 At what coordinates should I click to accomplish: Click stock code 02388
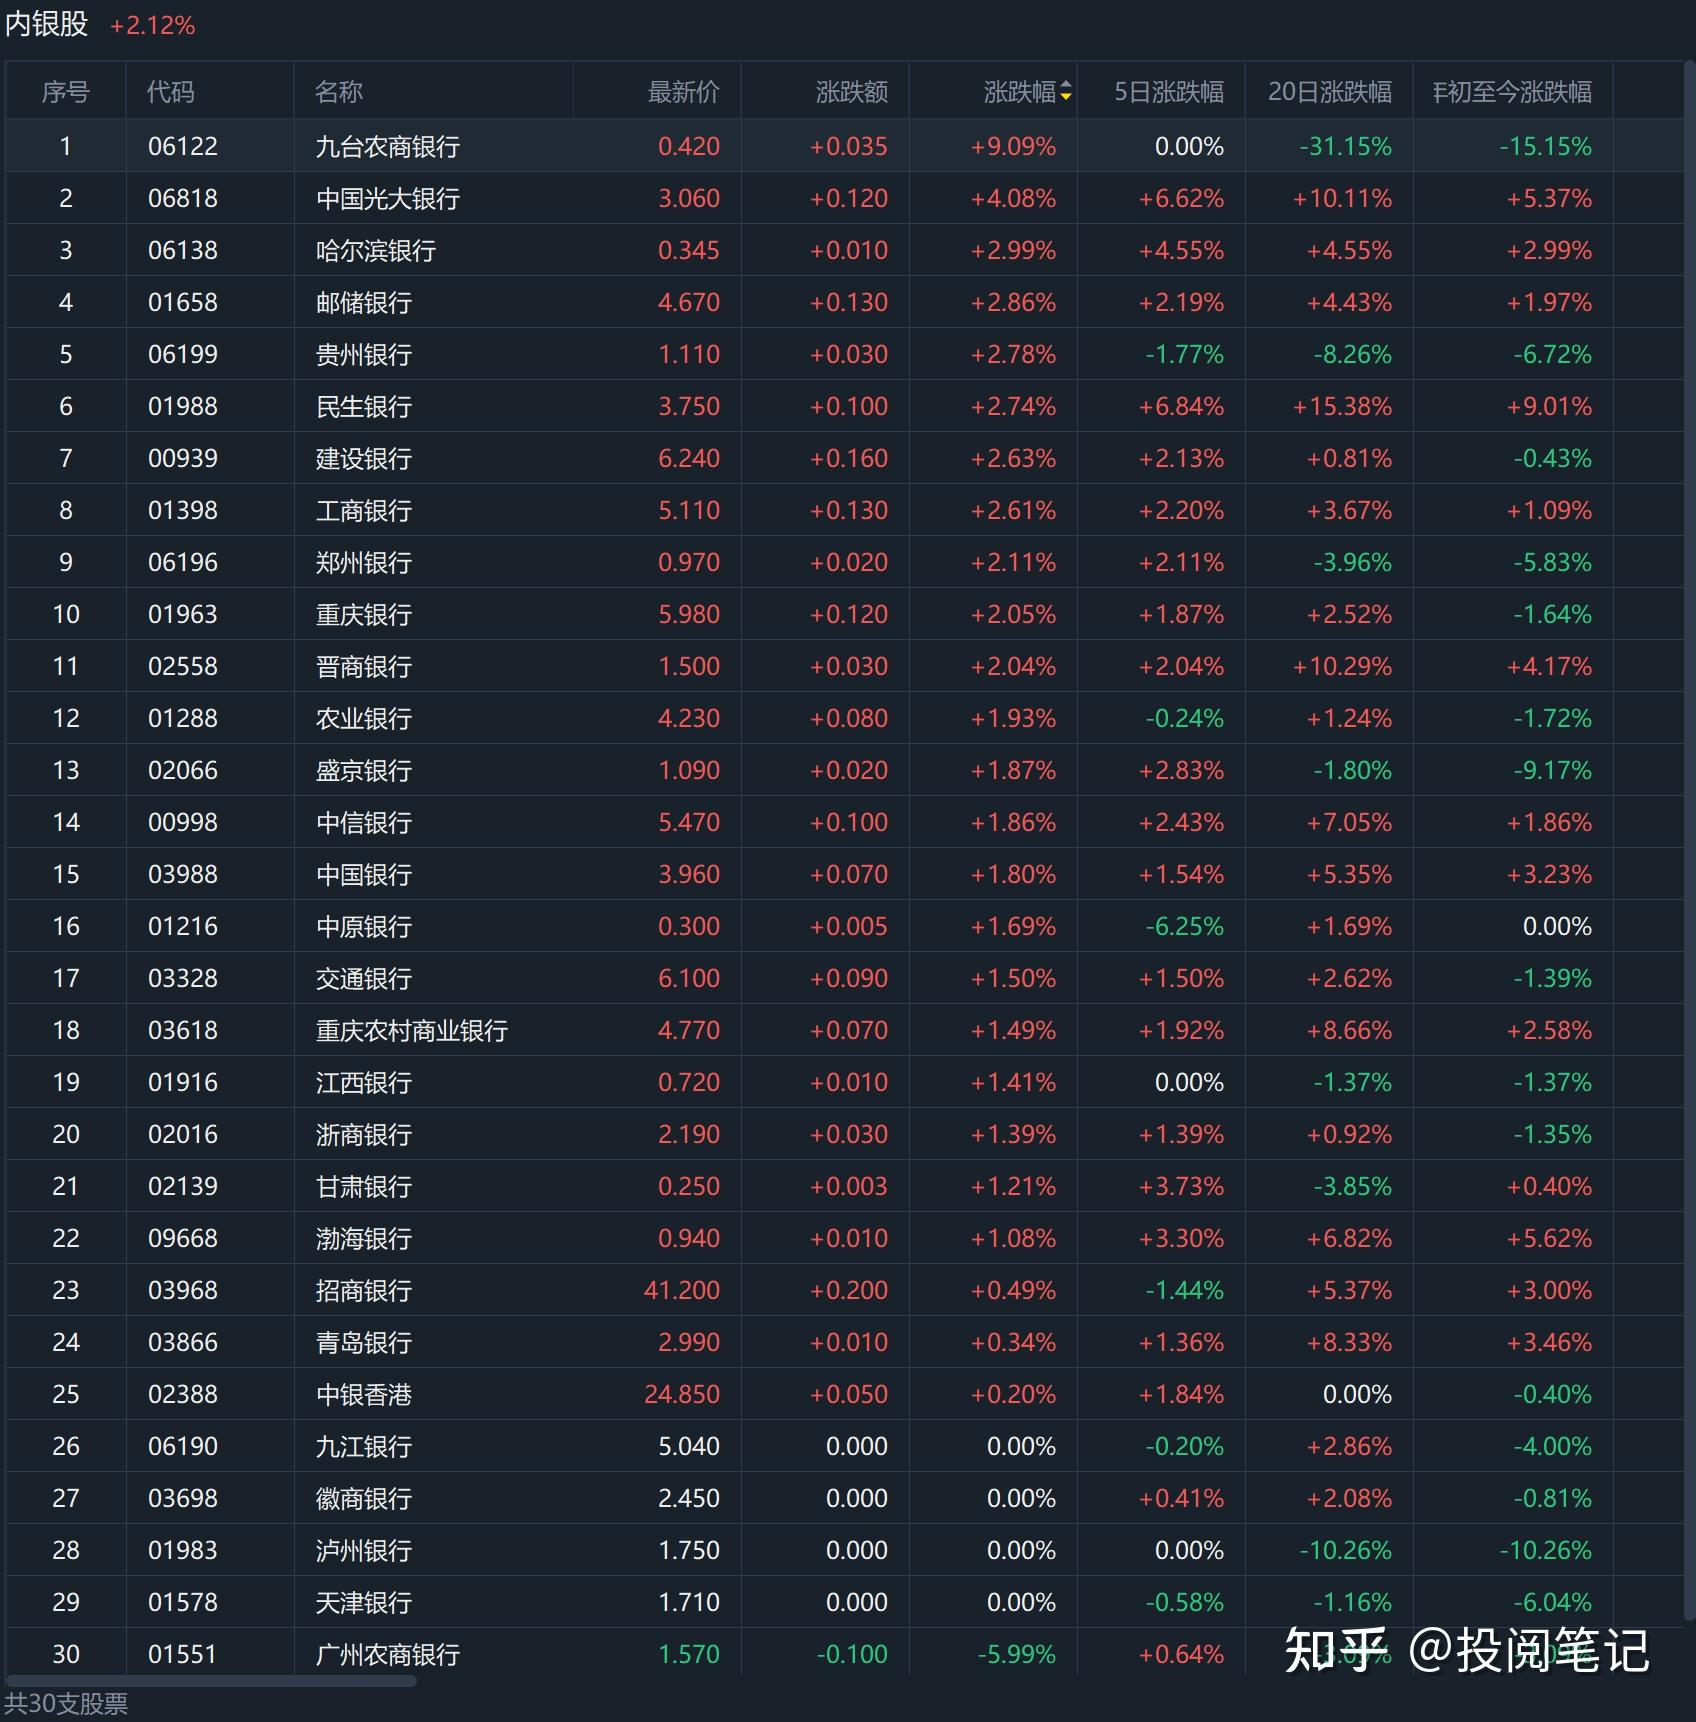pos(183,1394)
